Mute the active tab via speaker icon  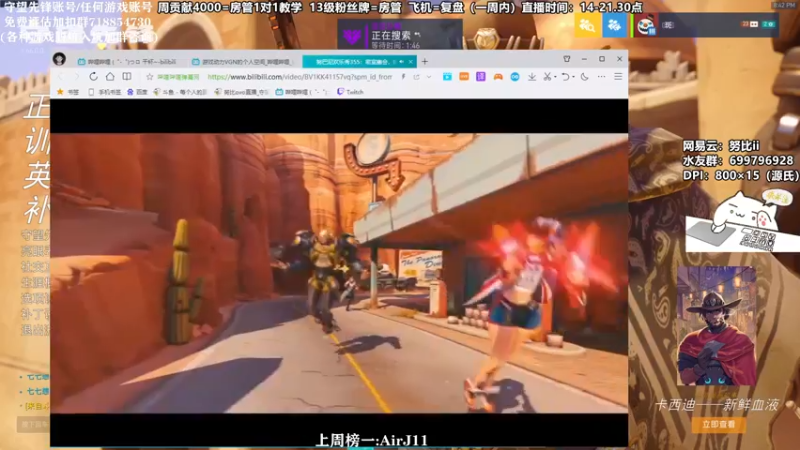coord(402,62)
